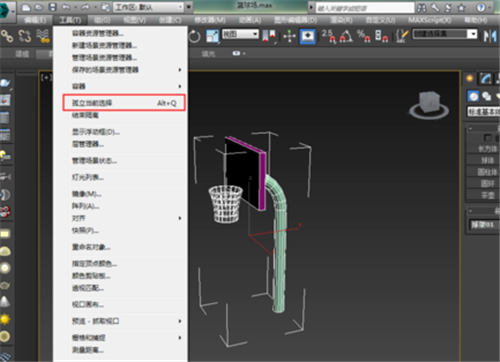This screenshot has width=500, height=362.
Task: Click the New Scene icon in quick access toolbar
Action: point(26,7)
